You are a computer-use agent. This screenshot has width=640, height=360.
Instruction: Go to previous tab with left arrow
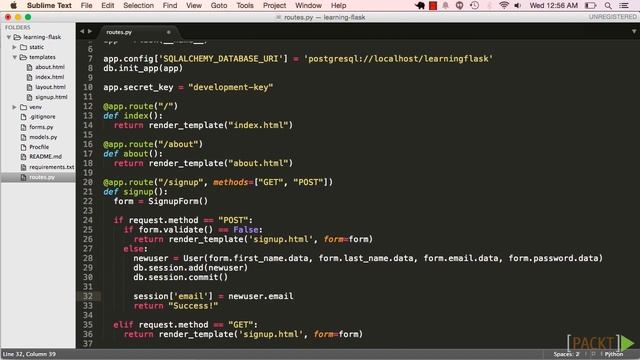click(82, 31)
